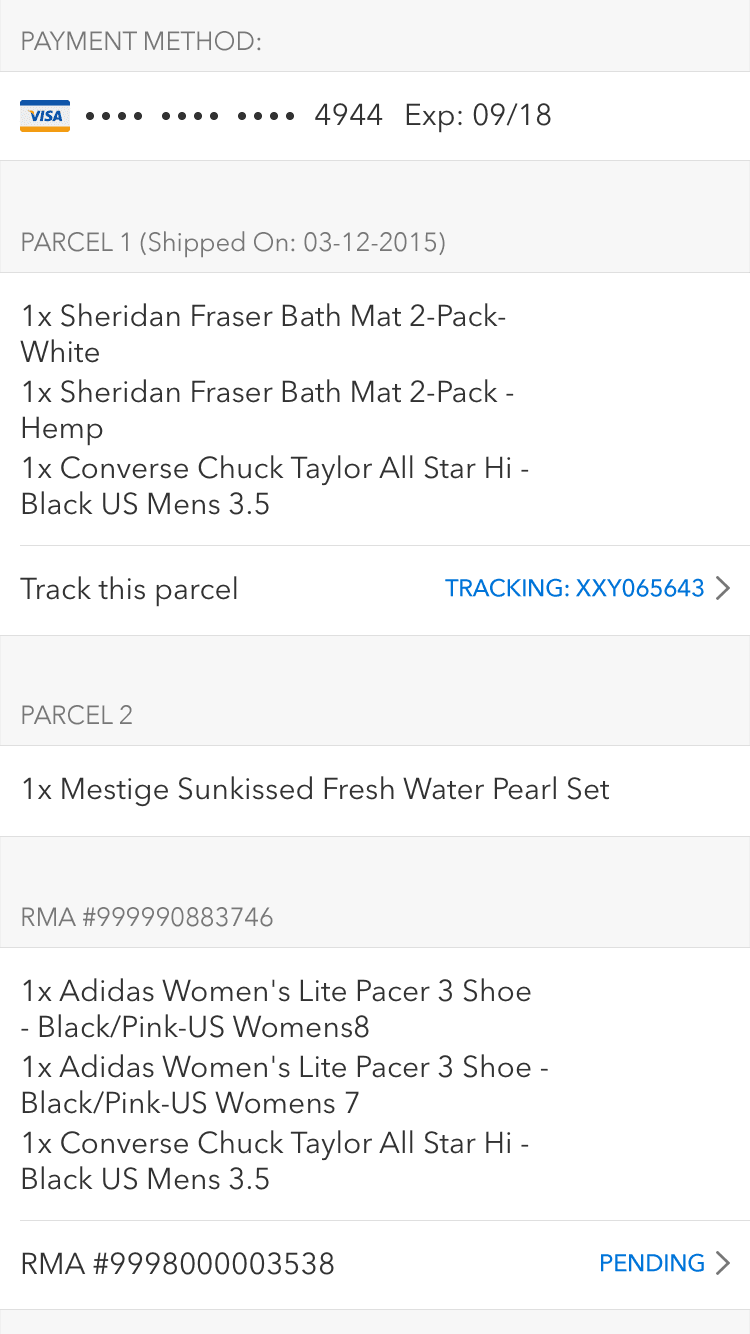
Task: Select Adidas Lite Pacer 3 Womens8 item
Action: tap(276, 1009)
